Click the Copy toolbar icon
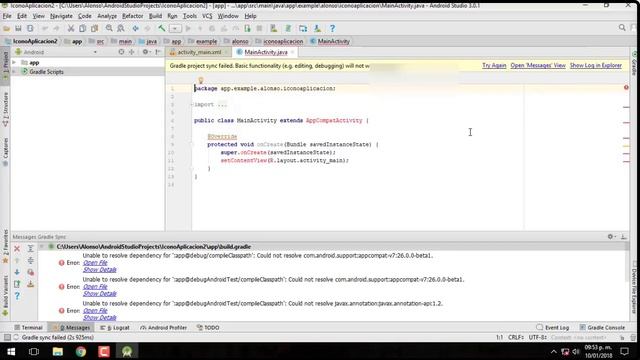Viewport: 640px width, 360px height. [x=82, y=29]
